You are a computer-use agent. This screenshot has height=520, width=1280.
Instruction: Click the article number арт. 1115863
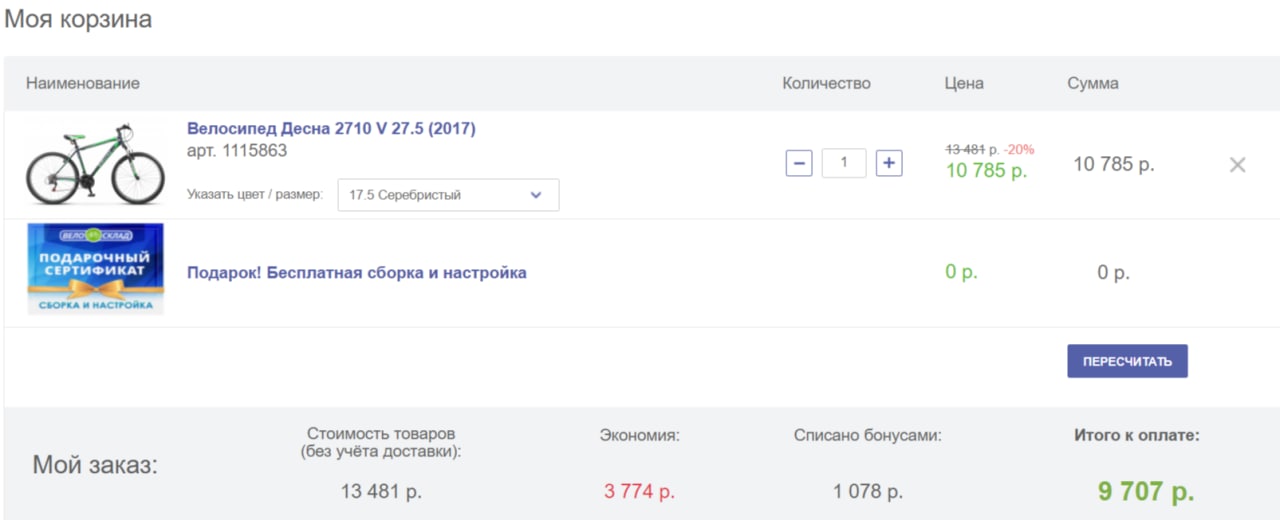pyautogui.click(x=237, y=151)
